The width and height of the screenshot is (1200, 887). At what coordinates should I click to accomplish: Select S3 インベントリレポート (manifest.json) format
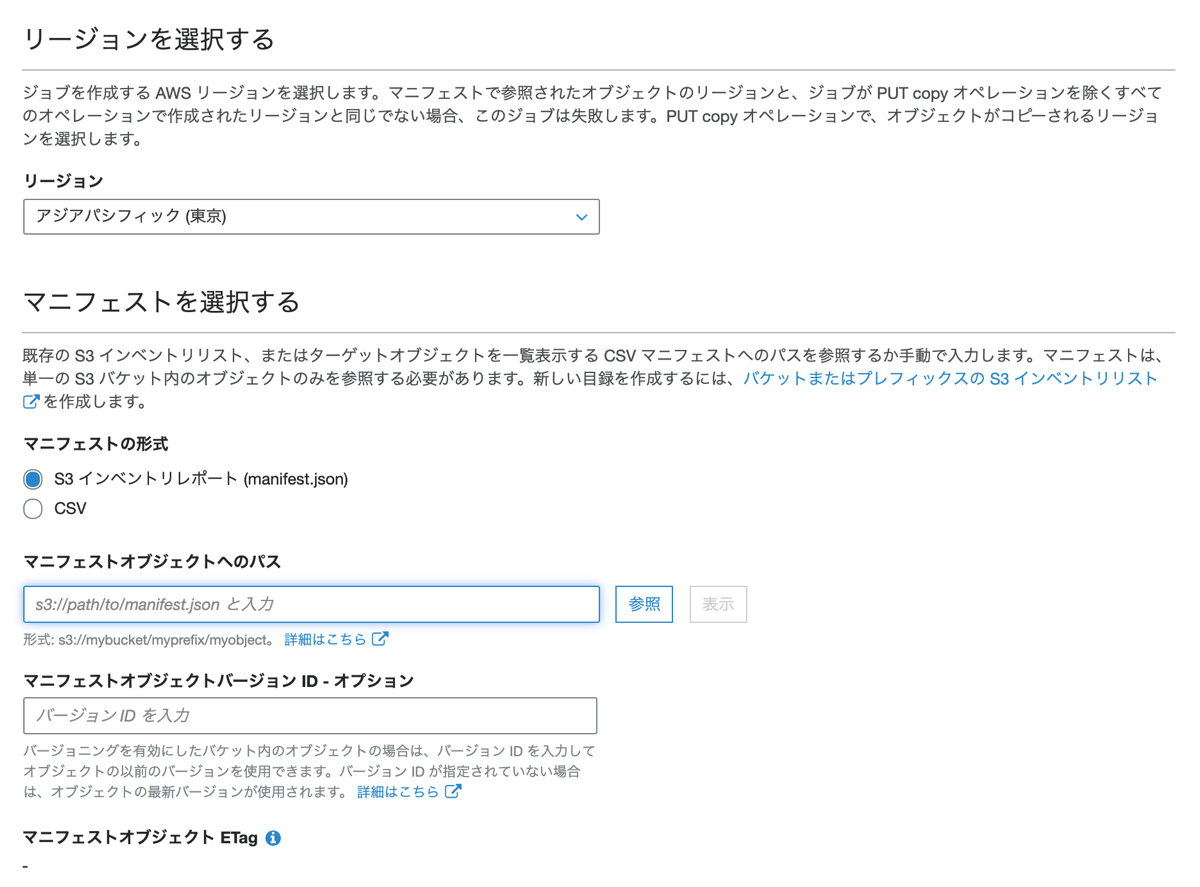pos(32,479)
